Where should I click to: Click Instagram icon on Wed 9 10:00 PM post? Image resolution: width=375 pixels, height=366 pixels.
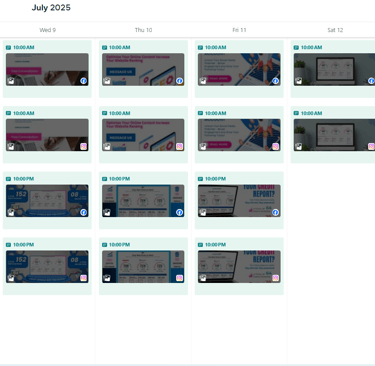pos(83,278)
